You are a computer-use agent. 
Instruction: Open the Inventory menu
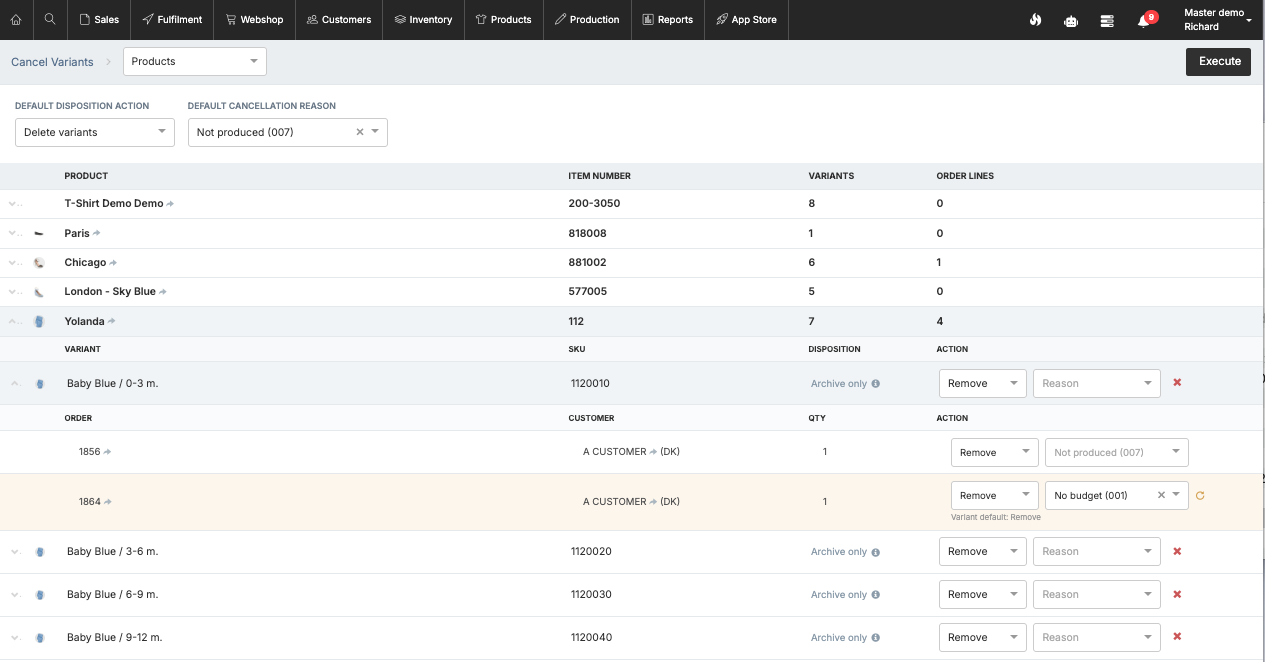(x=423, y=20)
